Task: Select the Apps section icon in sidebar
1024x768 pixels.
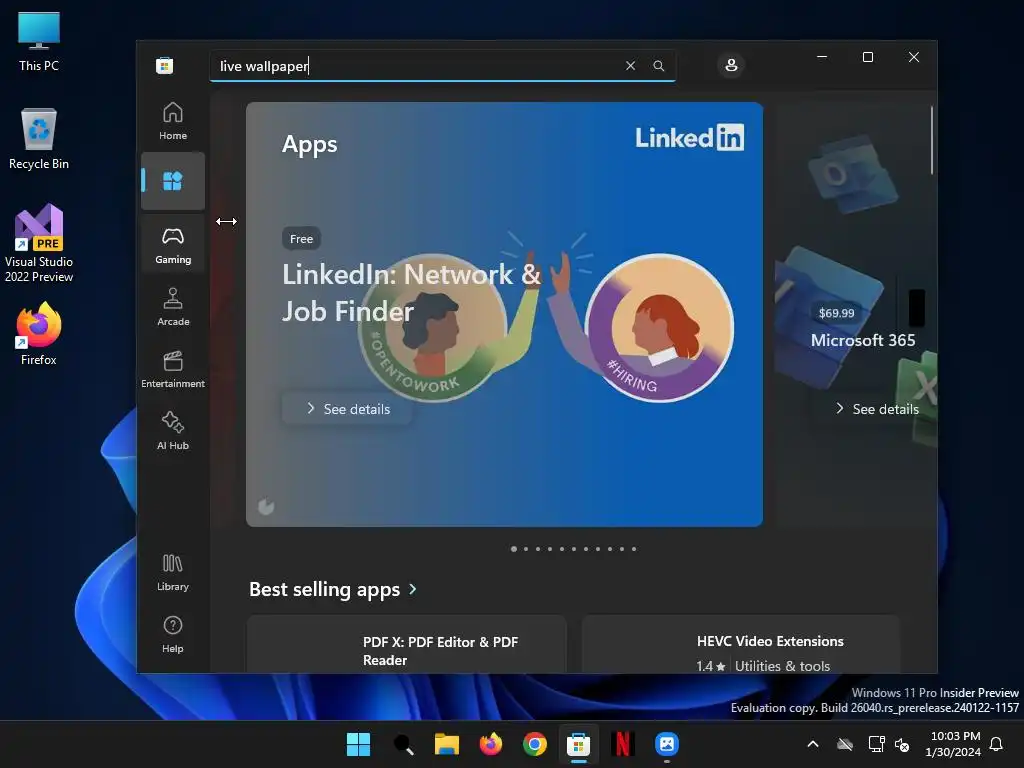Action: click(x=172, y=181)
